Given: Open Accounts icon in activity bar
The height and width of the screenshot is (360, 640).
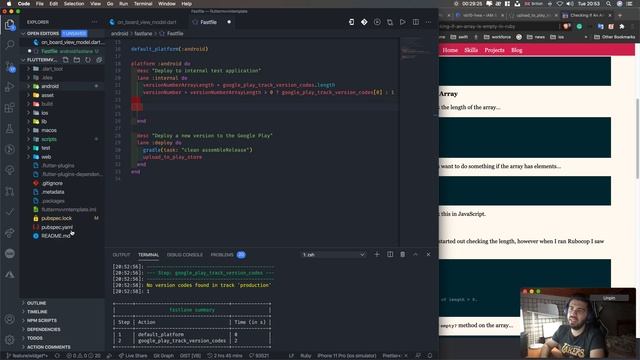Looking at the screenshot, I should click(x=10, y=319).
